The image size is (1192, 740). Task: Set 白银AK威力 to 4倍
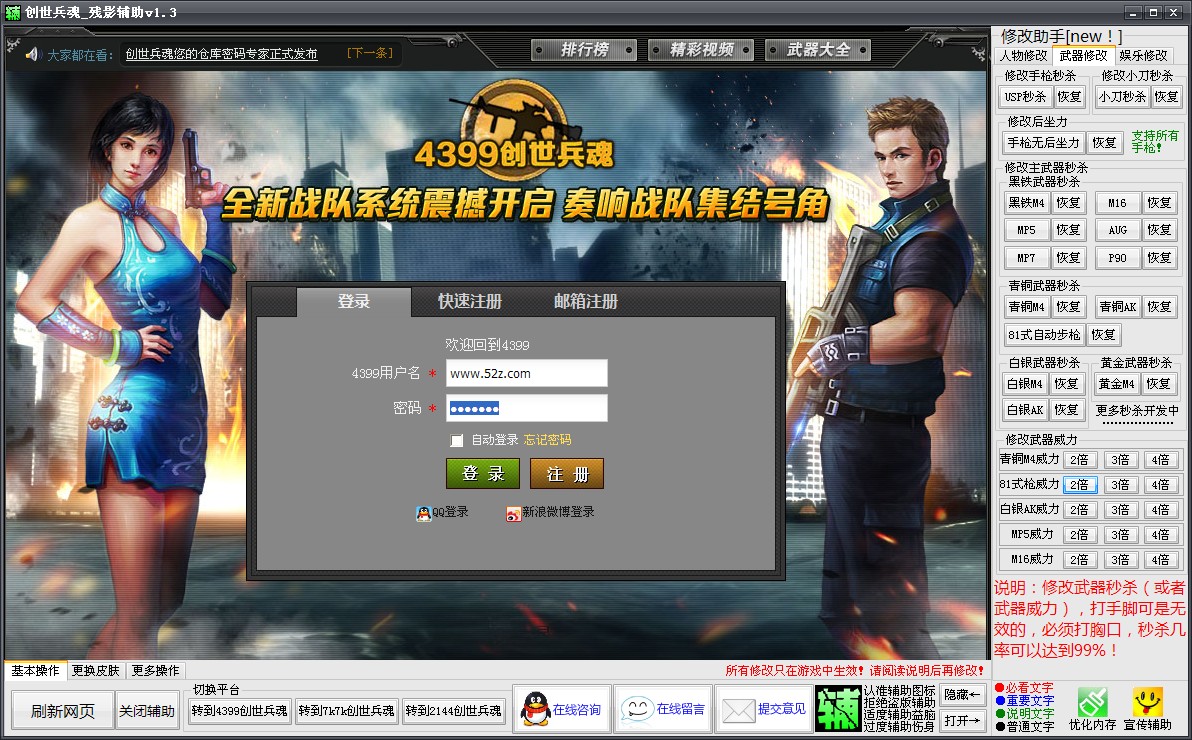(1161, 510)
